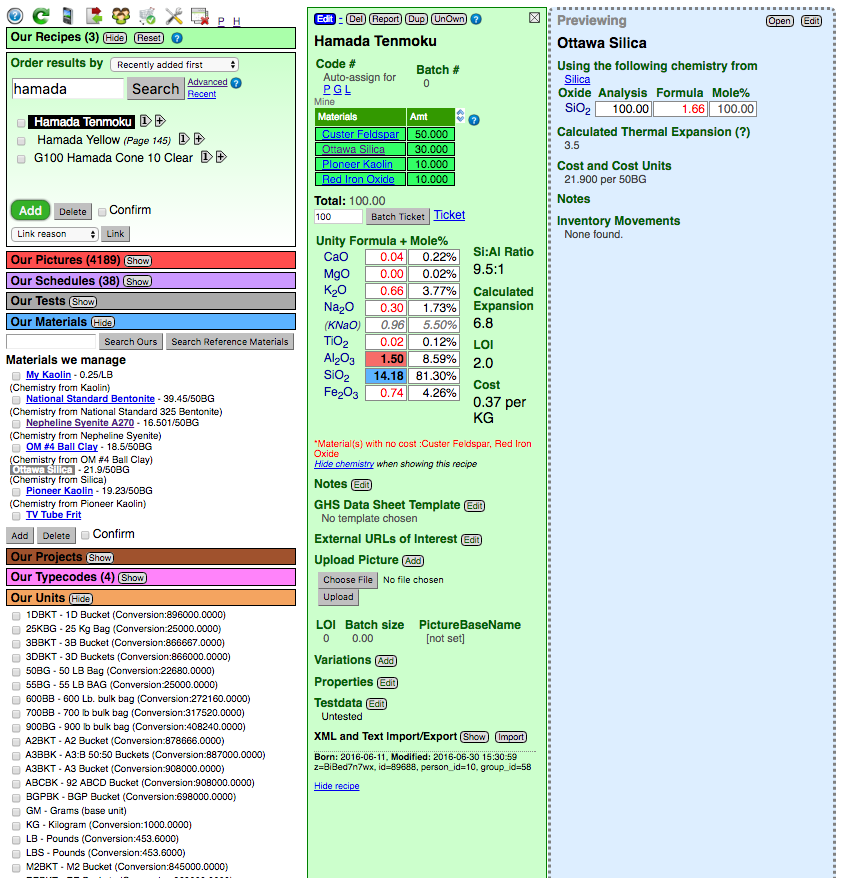The width and height of the screenshot is (845, 878).
Task: Enable Confirm checkbox beside recipes Delete button
Action: [x=102, y=212]
